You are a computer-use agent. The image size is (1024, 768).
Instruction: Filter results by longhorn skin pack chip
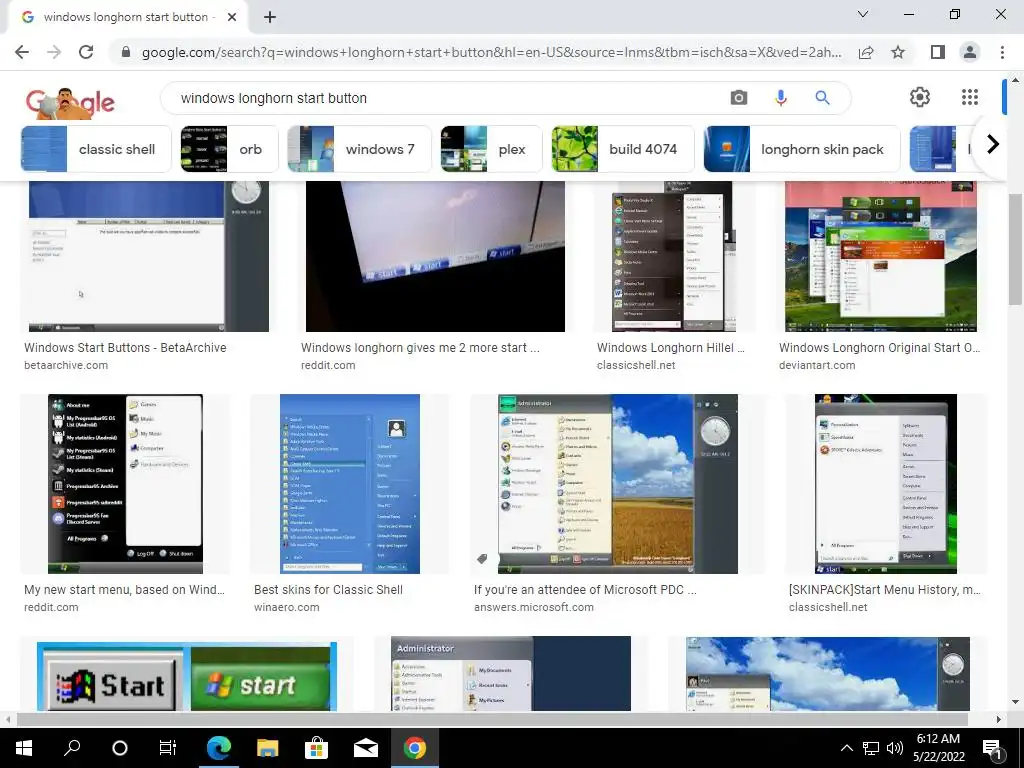(801, 149)
